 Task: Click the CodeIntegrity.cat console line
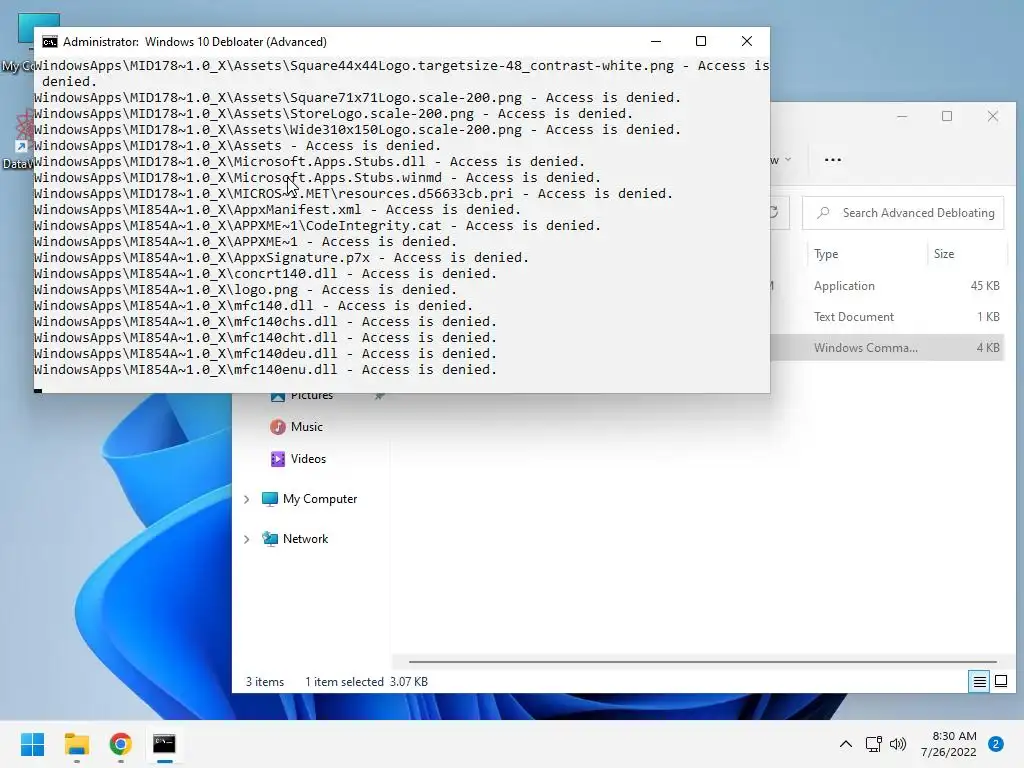tap(317, 226)
